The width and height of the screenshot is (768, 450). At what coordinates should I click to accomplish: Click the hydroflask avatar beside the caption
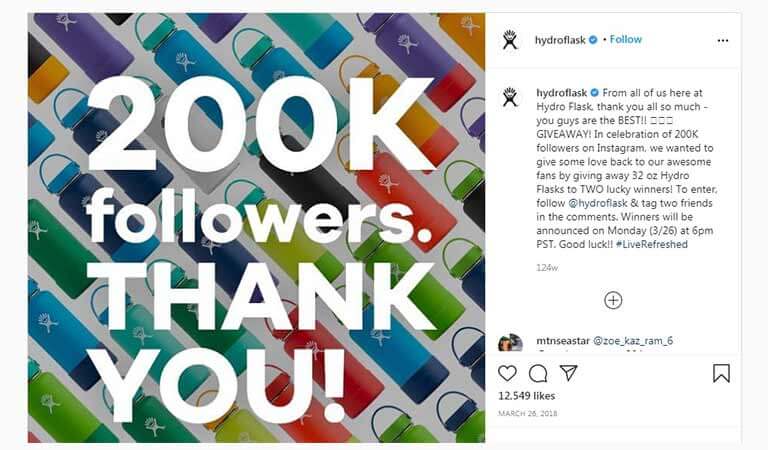[x=510, y=97]
